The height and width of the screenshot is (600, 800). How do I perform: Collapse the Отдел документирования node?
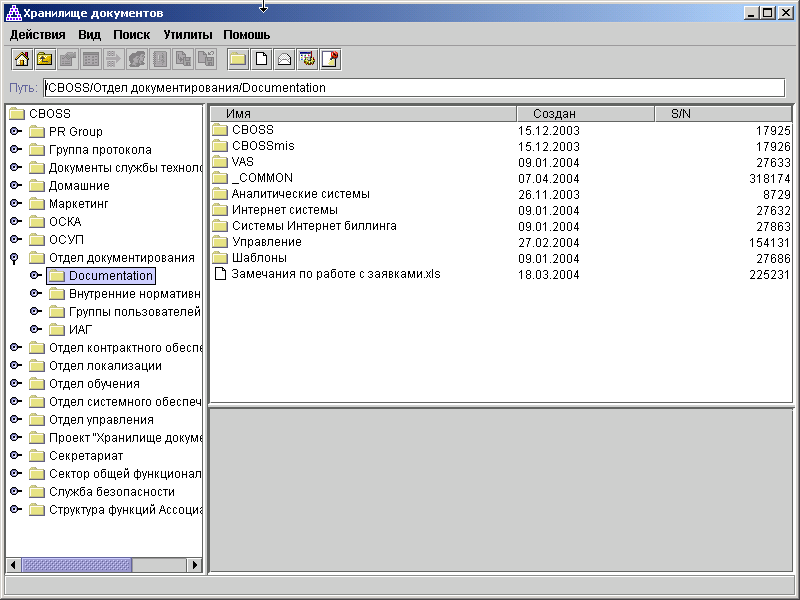15,259
